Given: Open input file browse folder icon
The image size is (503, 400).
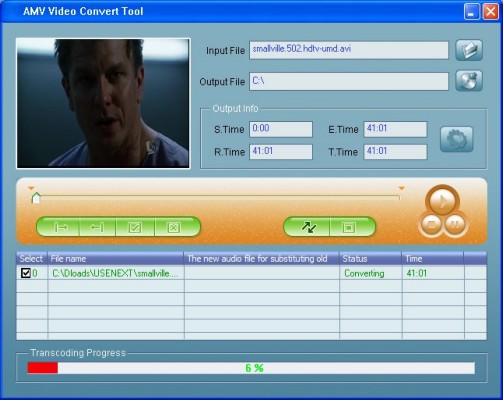Looking at the screenshot, I should 469,50.
